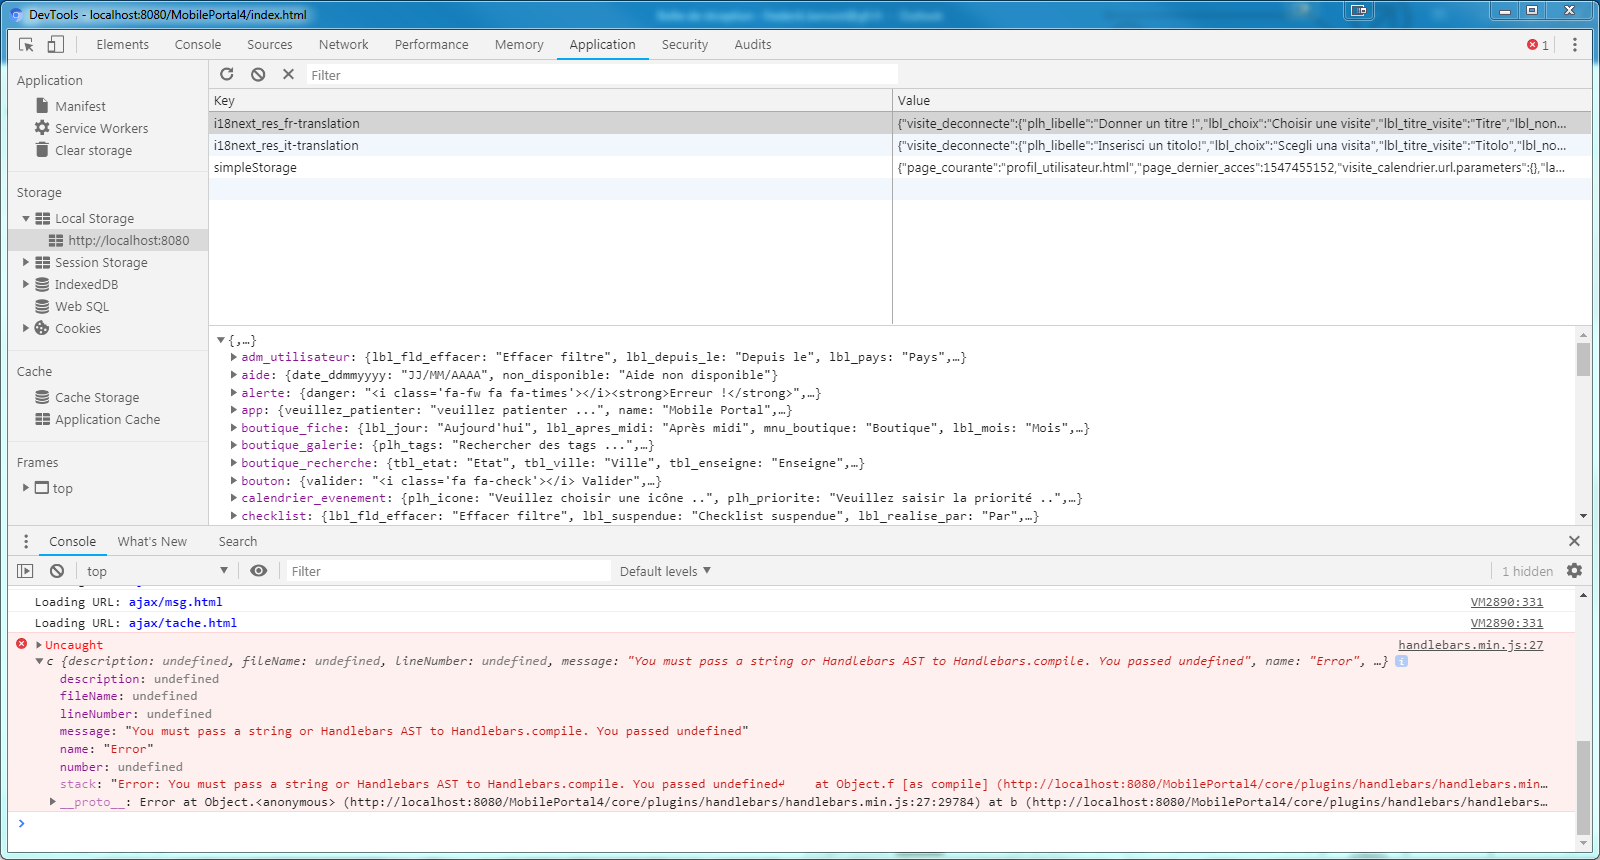
Task: Select the simpleStorage key row
Action: click(x=255, y=168)
